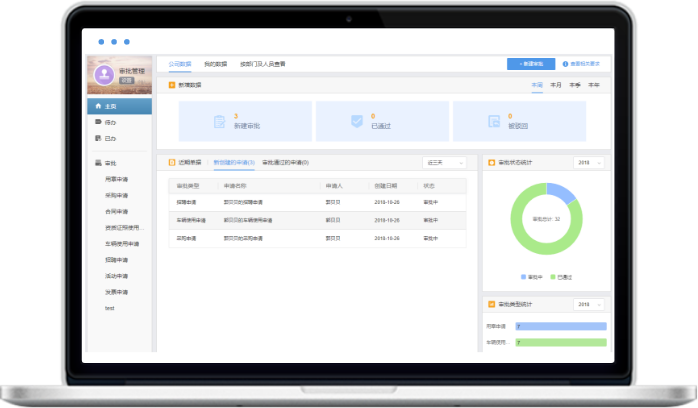698x408 pixels.
Task: Sort by the 审批类型 column header
Action: (x=188, y=186)
